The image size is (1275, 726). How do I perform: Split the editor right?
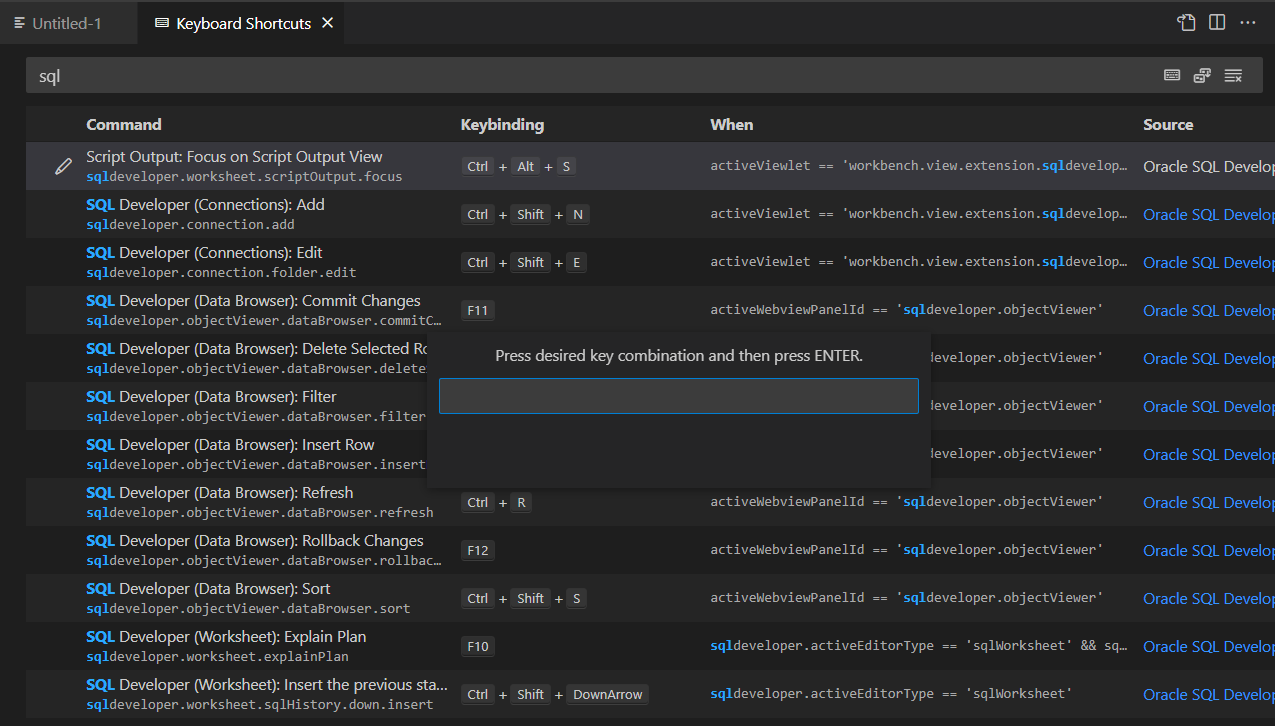point(1217,22)
